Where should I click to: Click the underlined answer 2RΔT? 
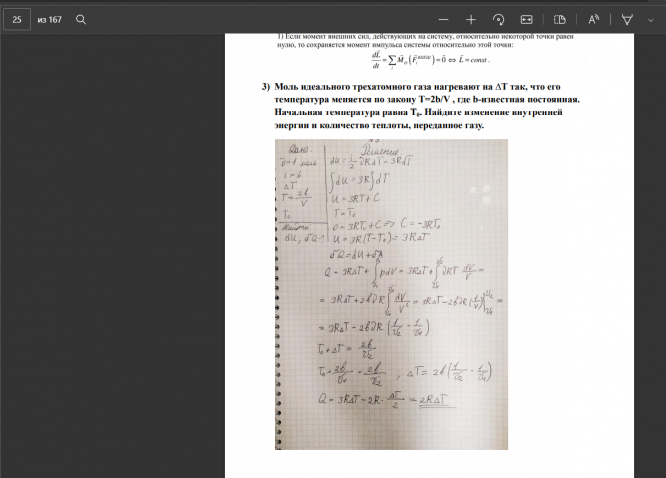coord(433,400)
